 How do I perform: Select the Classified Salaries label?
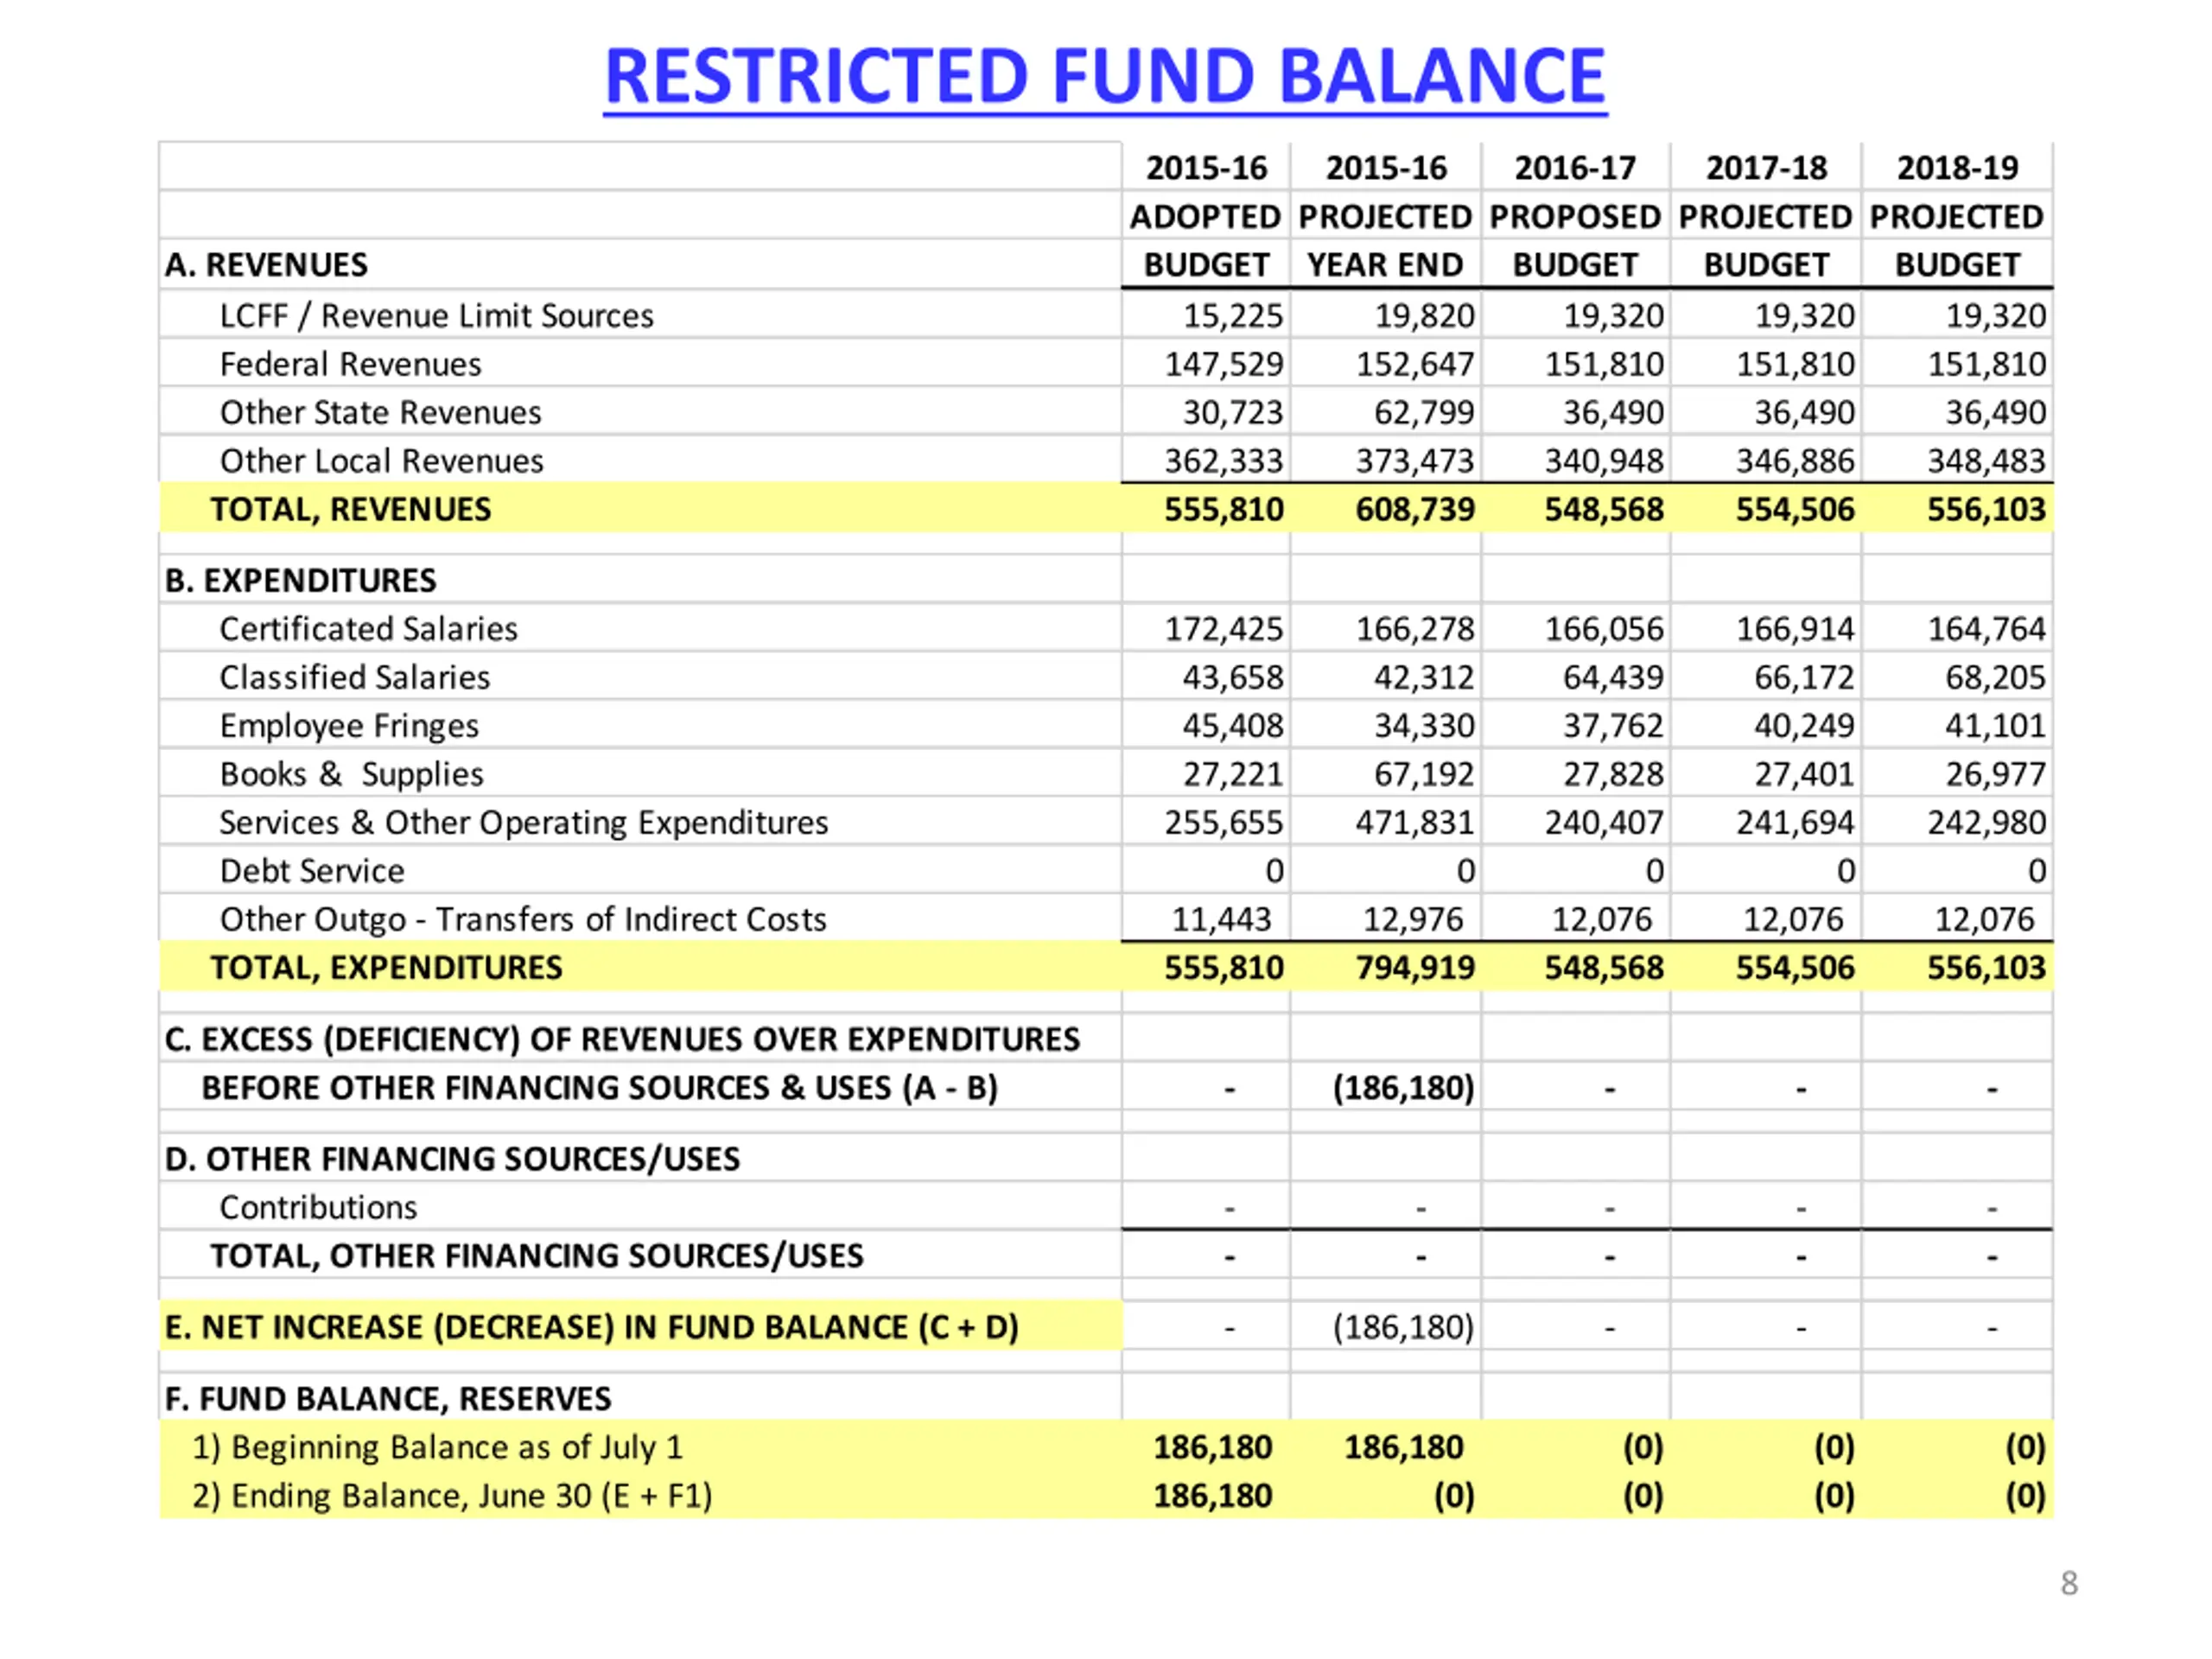point(354,677)
